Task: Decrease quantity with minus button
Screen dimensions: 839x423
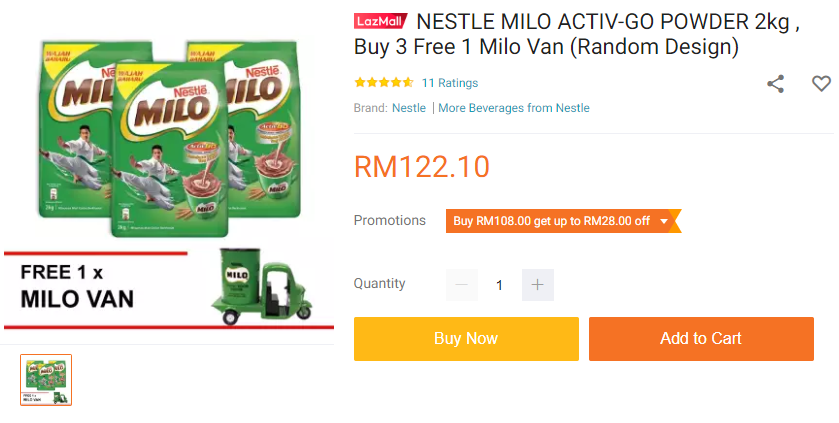Action: (462, 285)
